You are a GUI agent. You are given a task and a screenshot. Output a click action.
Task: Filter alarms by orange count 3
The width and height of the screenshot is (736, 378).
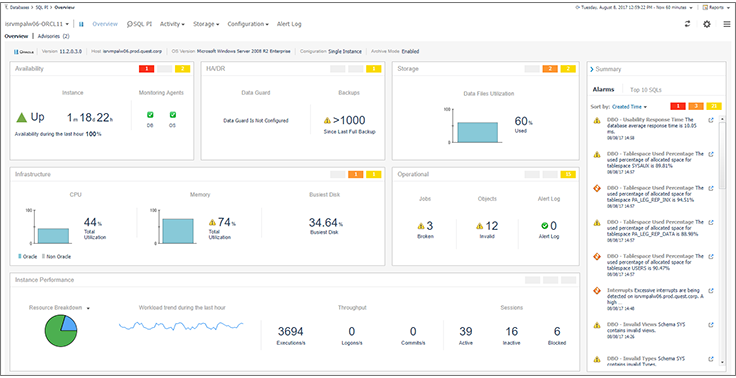pos(696,107)
